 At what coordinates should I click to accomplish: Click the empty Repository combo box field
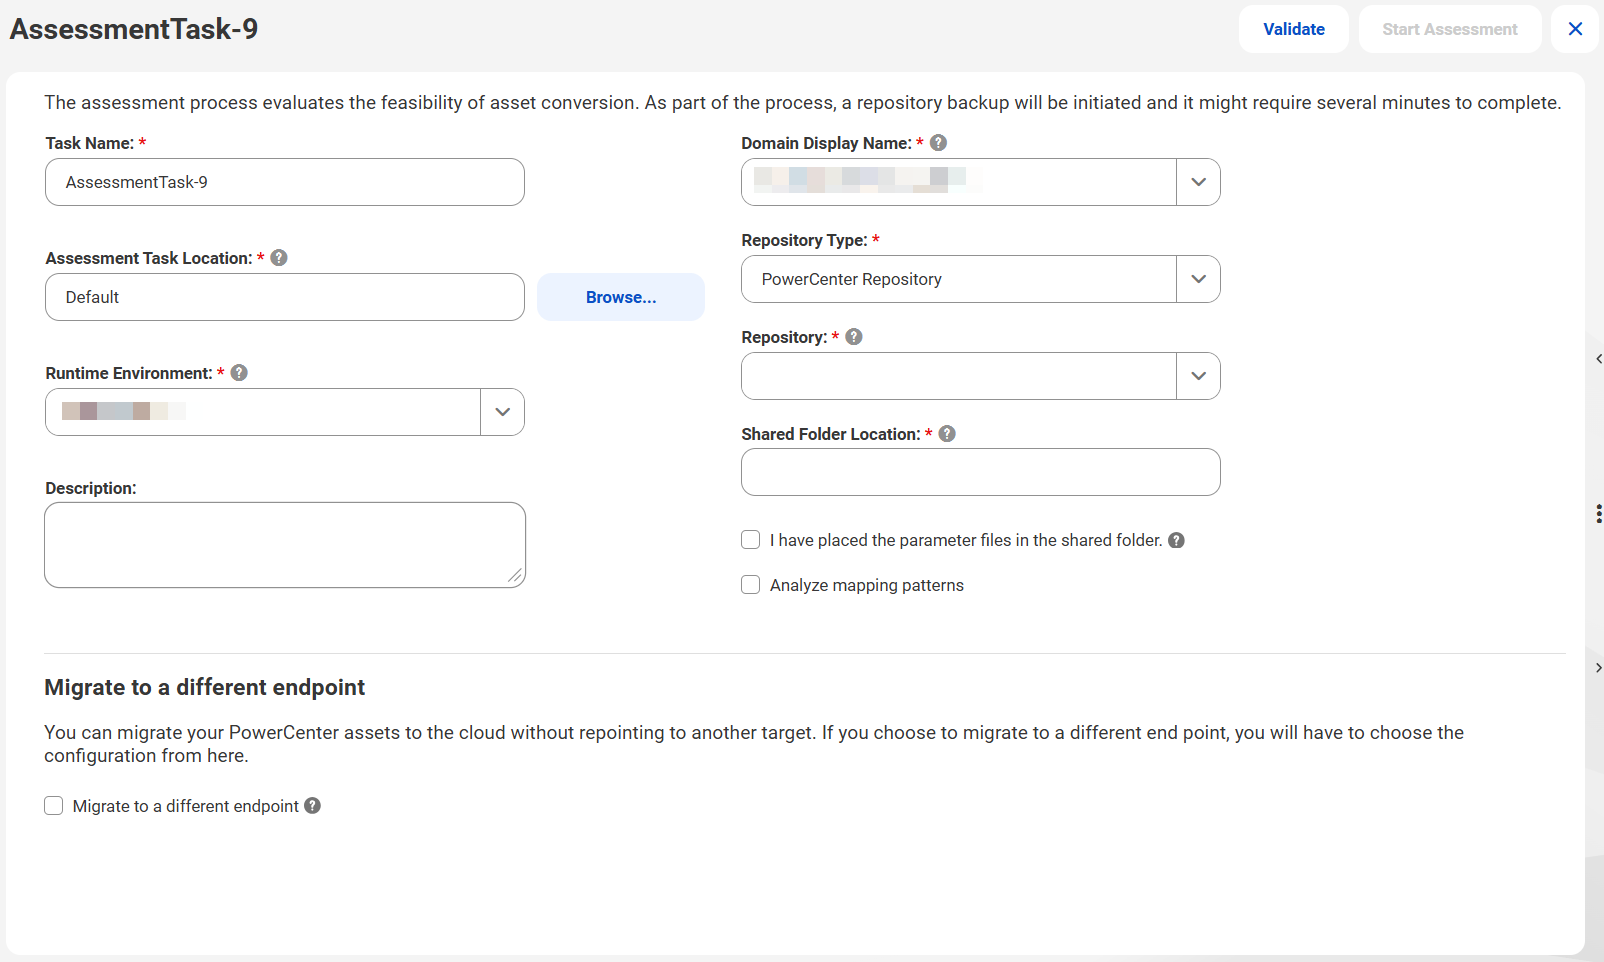959,376
